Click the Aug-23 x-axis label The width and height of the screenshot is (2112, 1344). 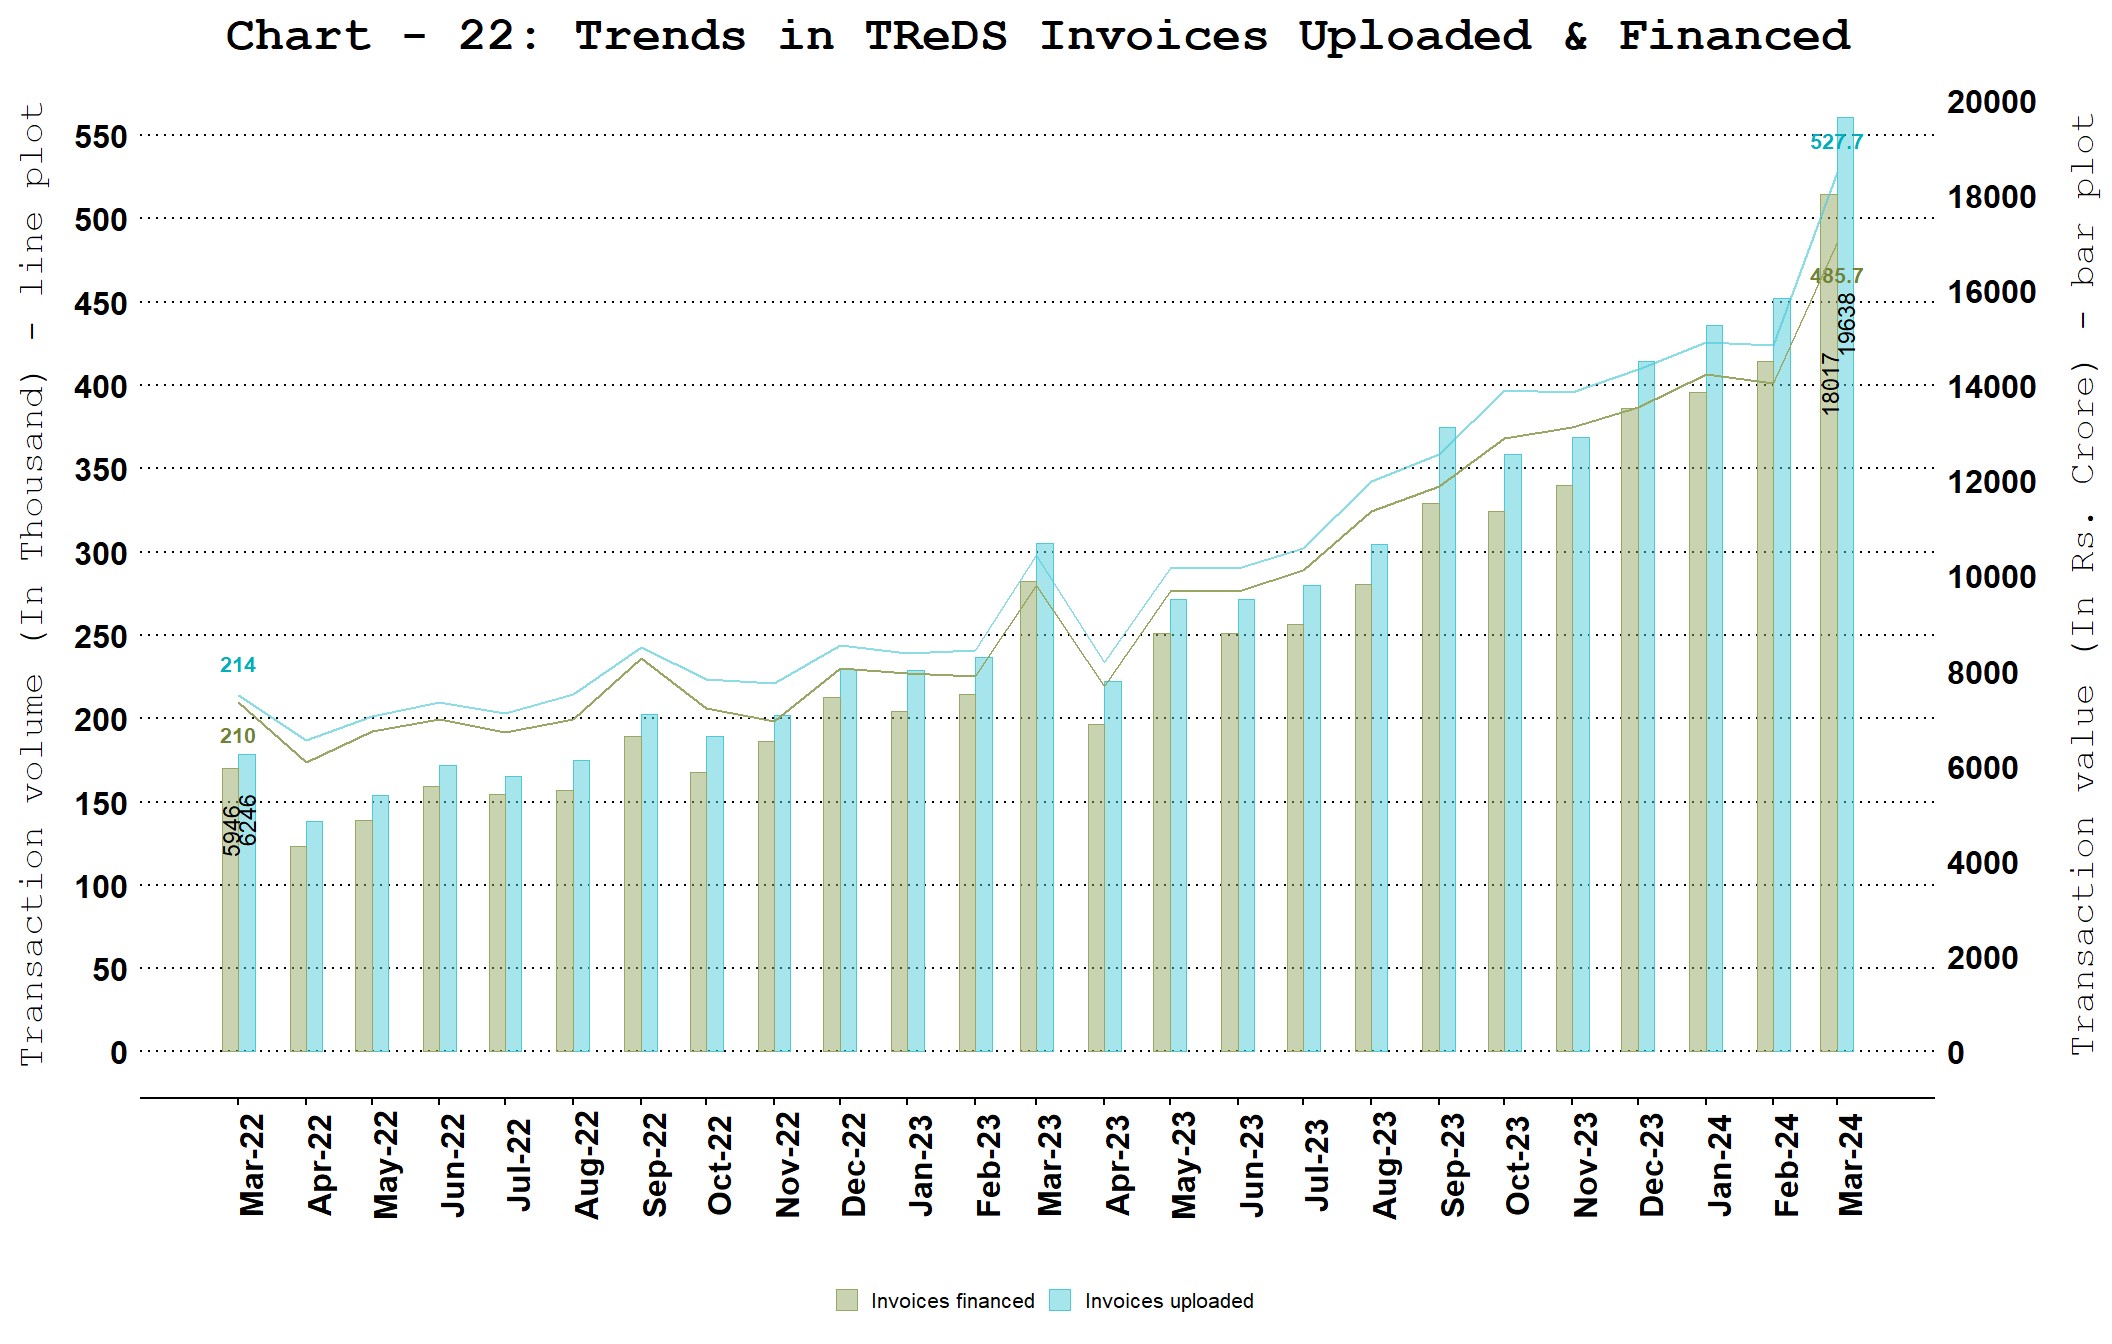[1384, 1165]
